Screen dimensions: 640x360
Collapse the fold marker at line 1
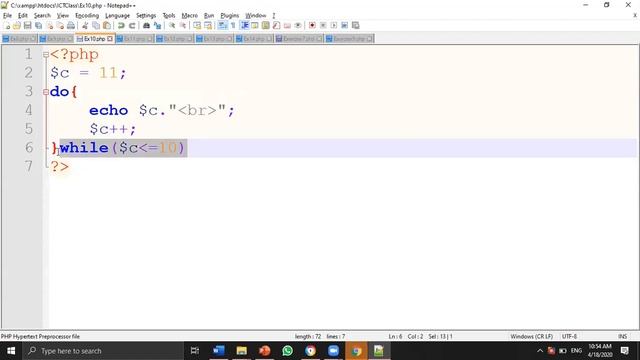click(46, 55)
